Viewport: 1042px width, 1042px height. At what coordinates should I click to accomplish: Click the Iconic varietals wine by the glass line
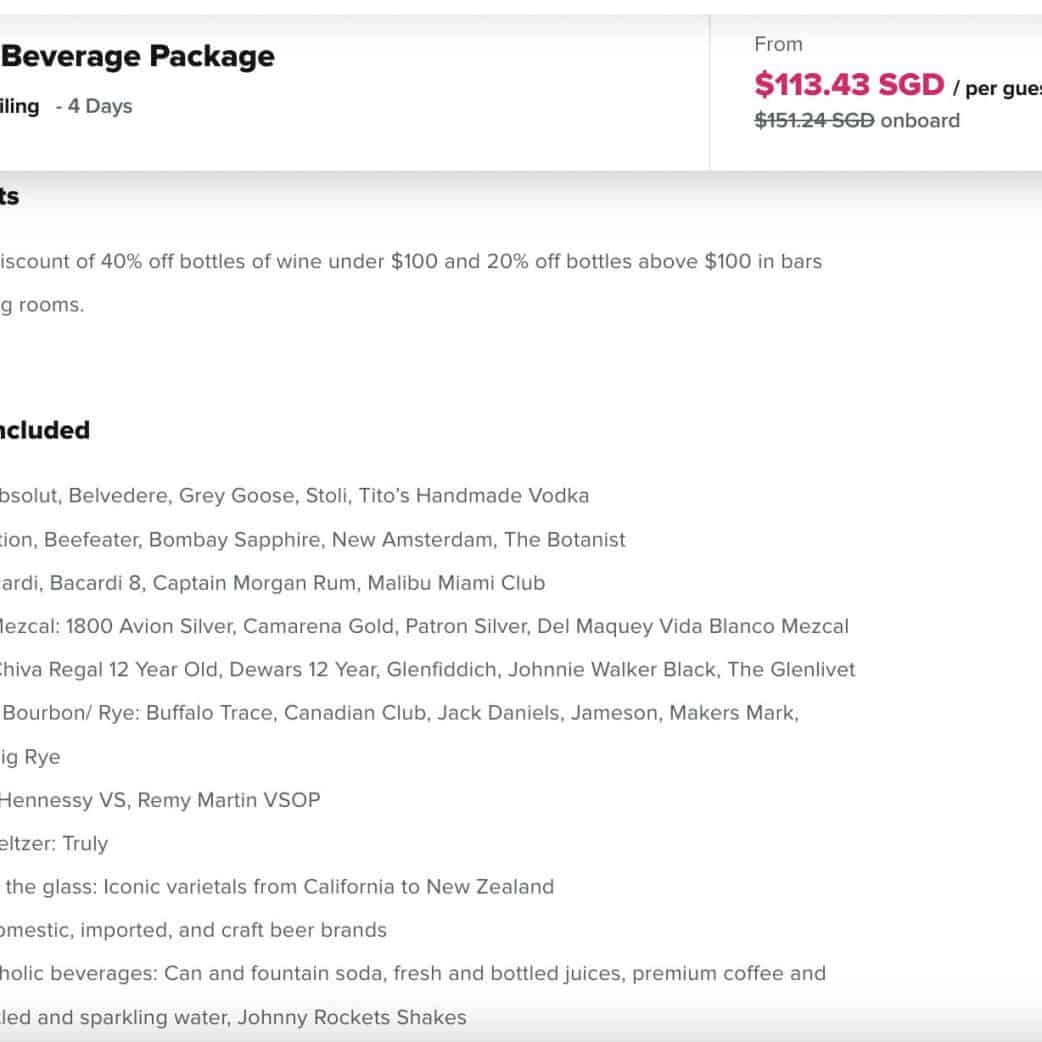pyautogui.click(x=278, y=887)
